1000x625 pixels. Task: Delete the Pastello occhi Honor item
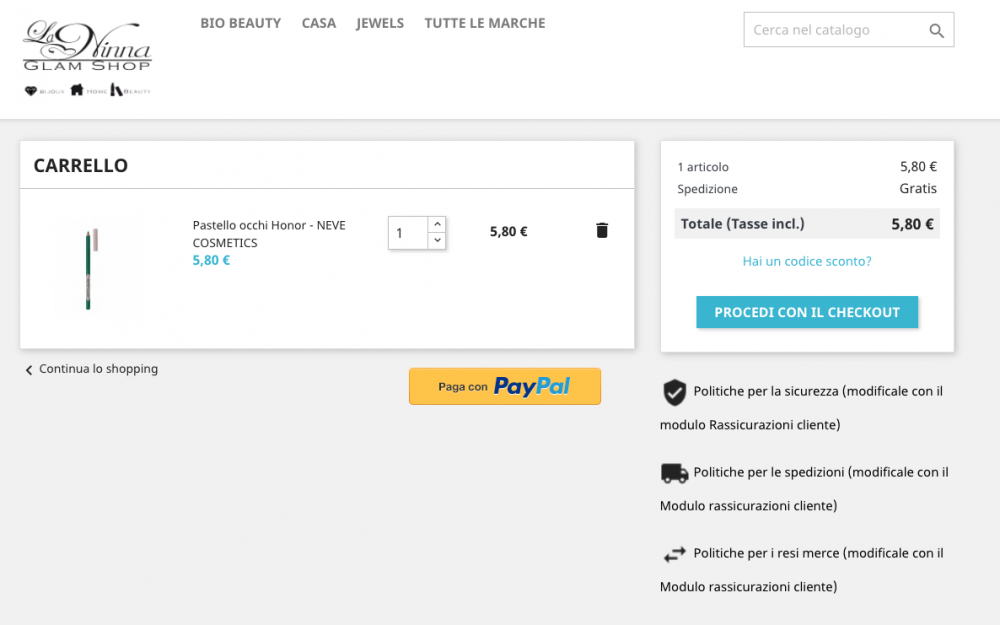(x=601, y=230)
